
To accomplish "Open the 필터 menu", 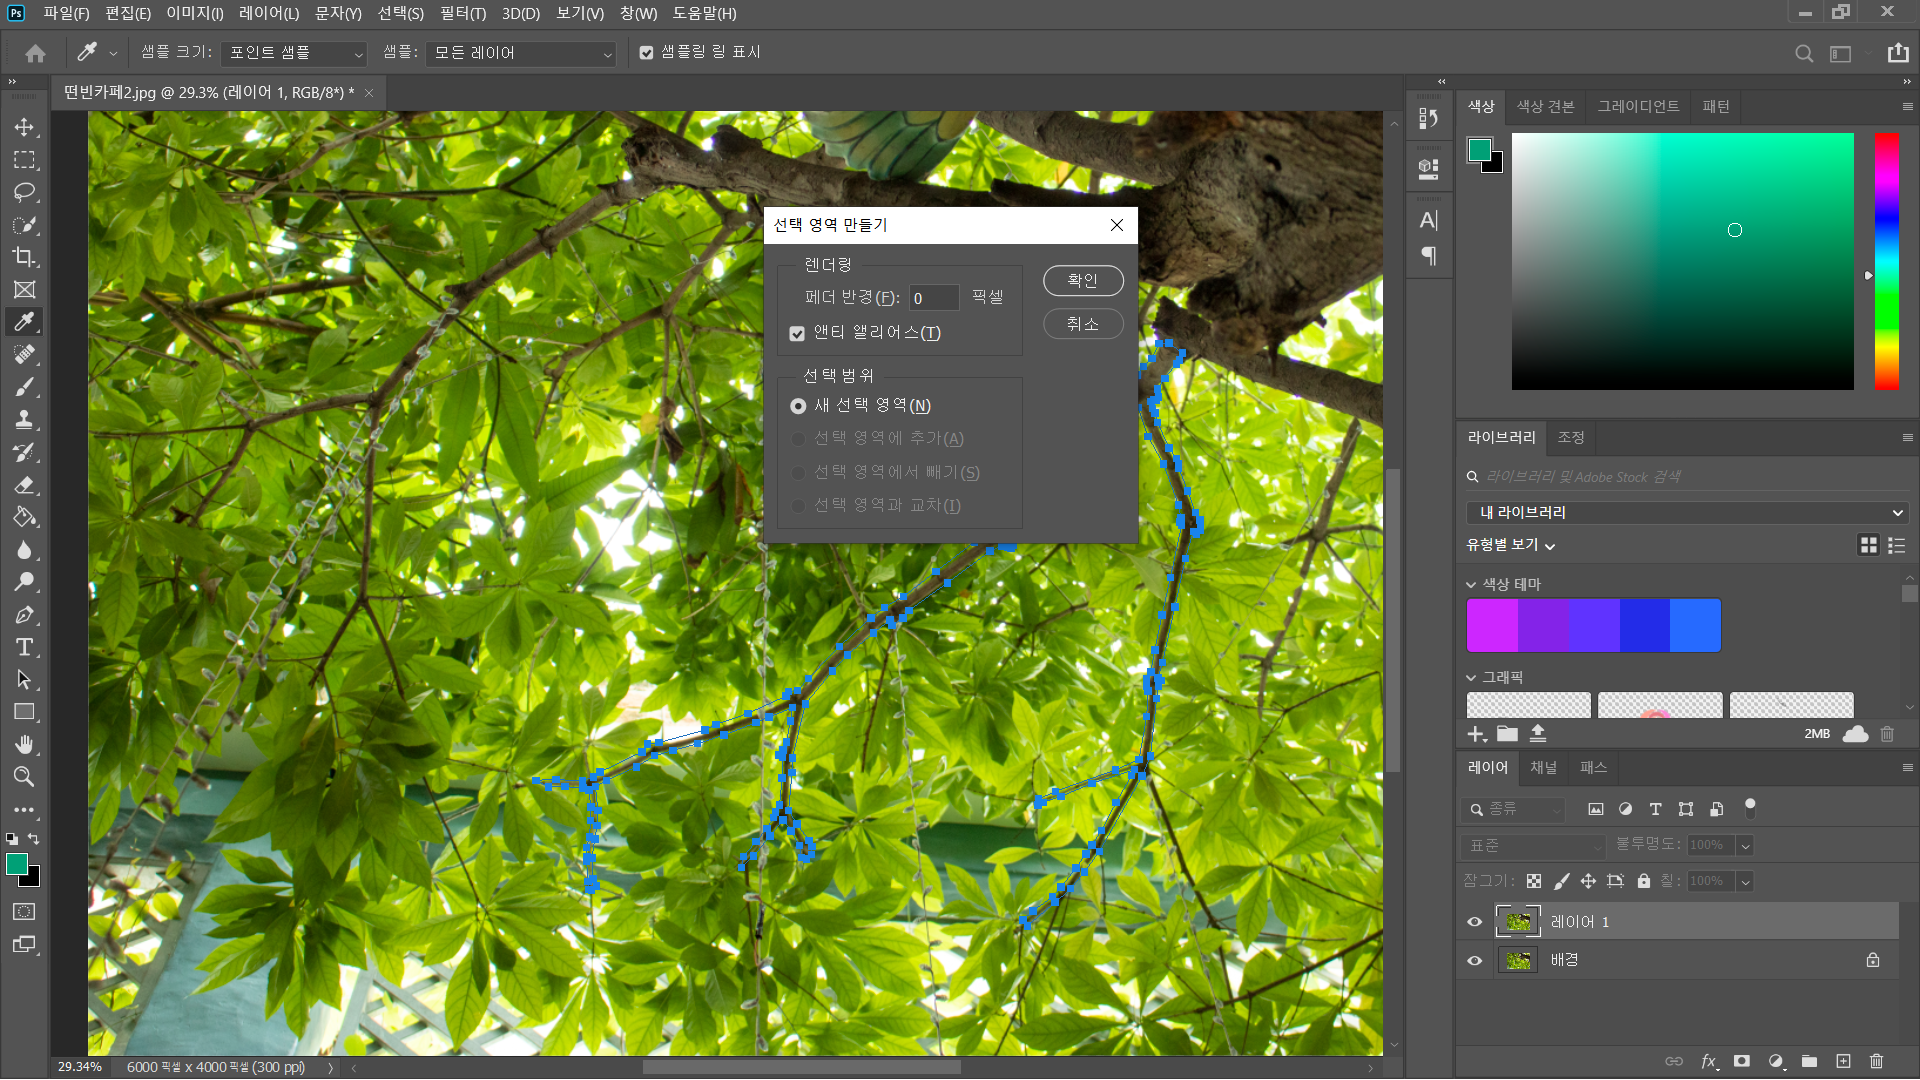I will 462,13.
